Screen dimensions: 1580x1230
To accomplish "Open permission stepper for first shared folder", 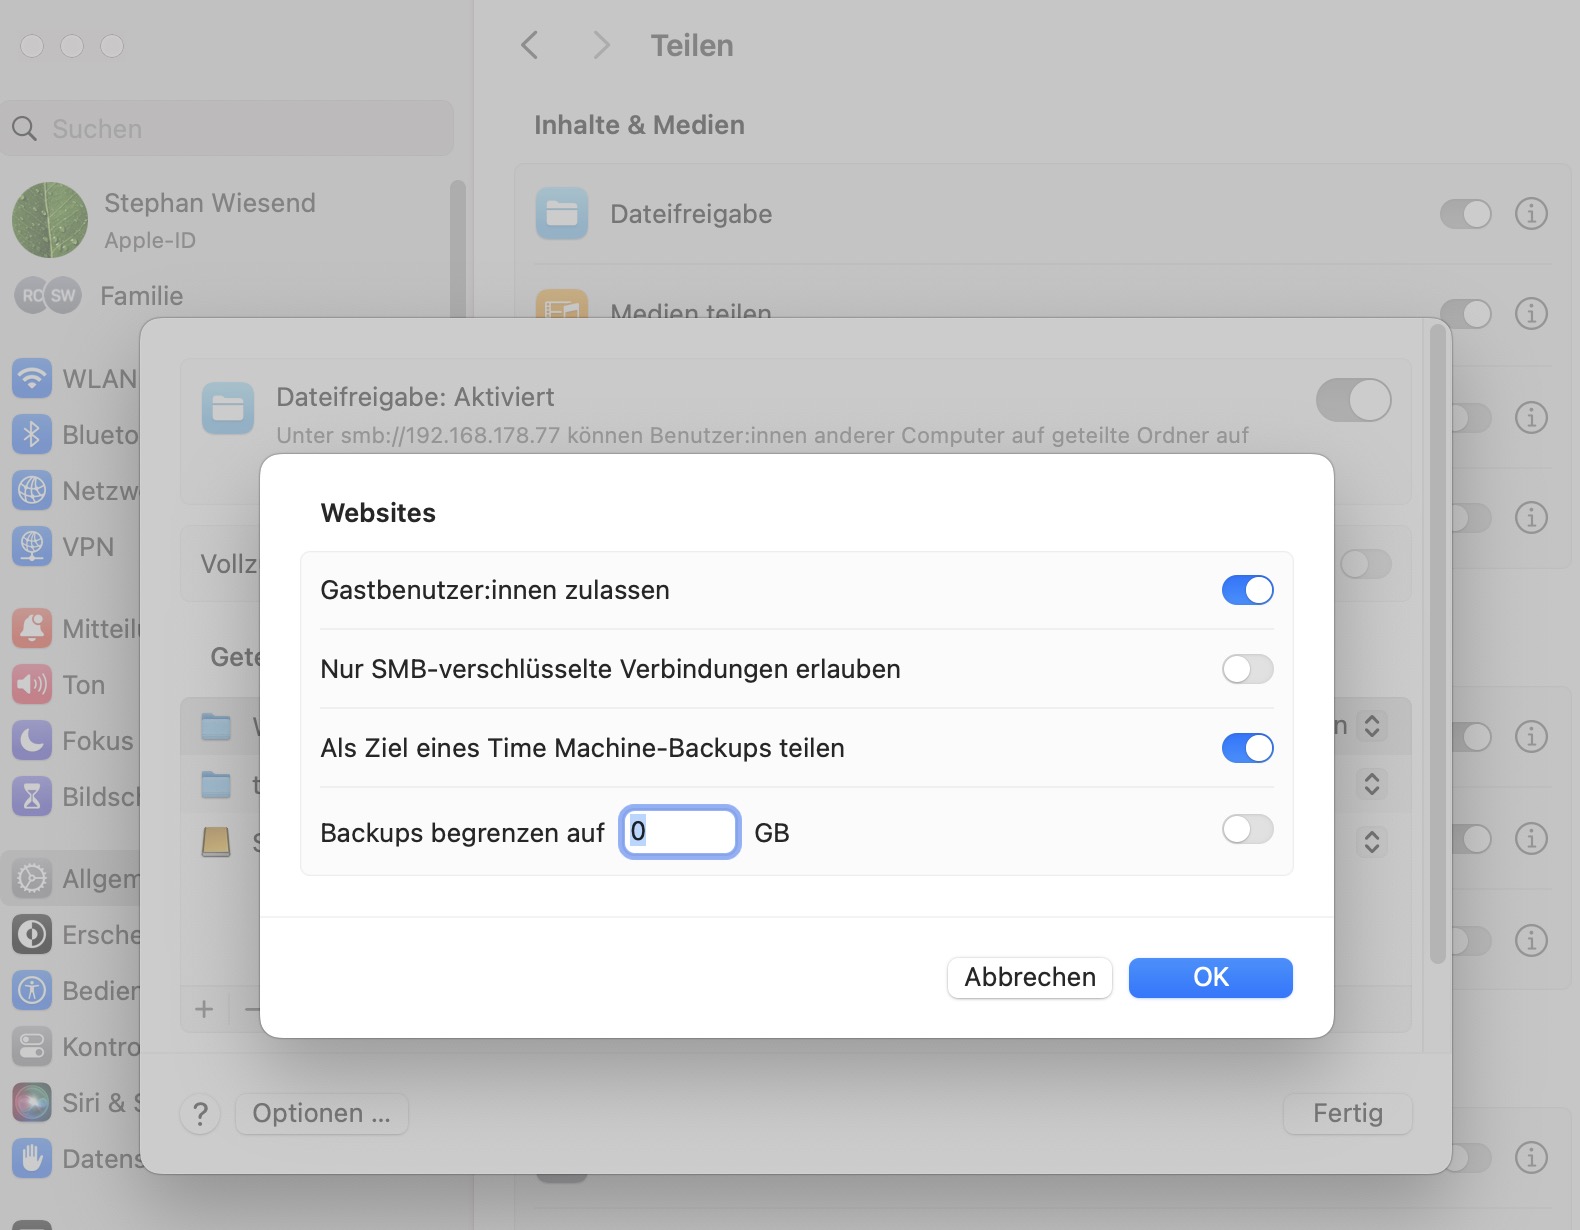I will (1372, 726).
